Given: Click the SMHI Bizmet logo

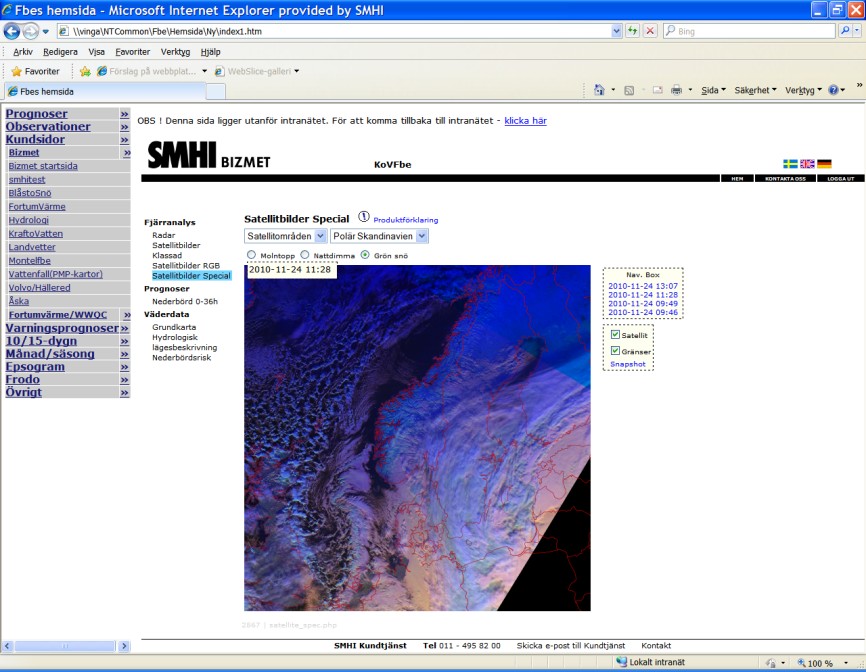Looking at the screenshot, I should tap(209, 155).
